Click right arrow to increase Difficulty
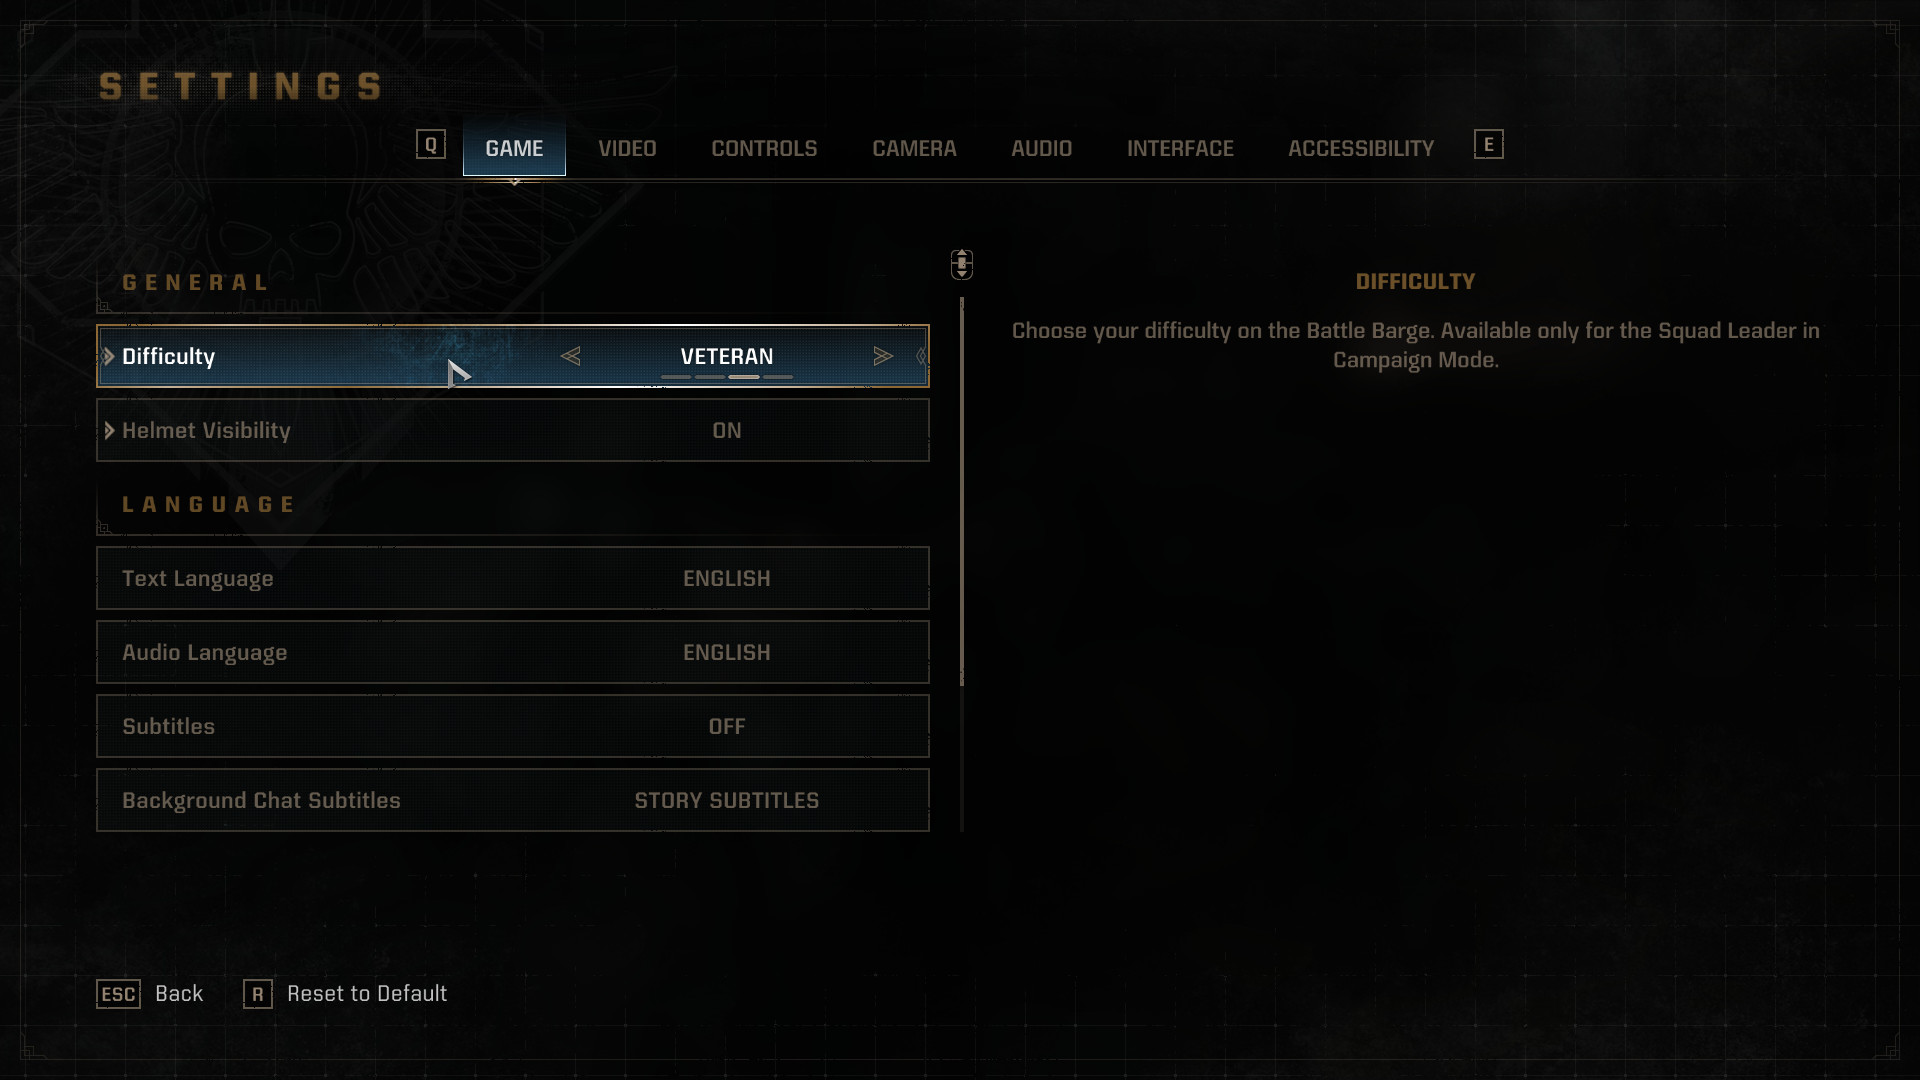 [884, 356]
